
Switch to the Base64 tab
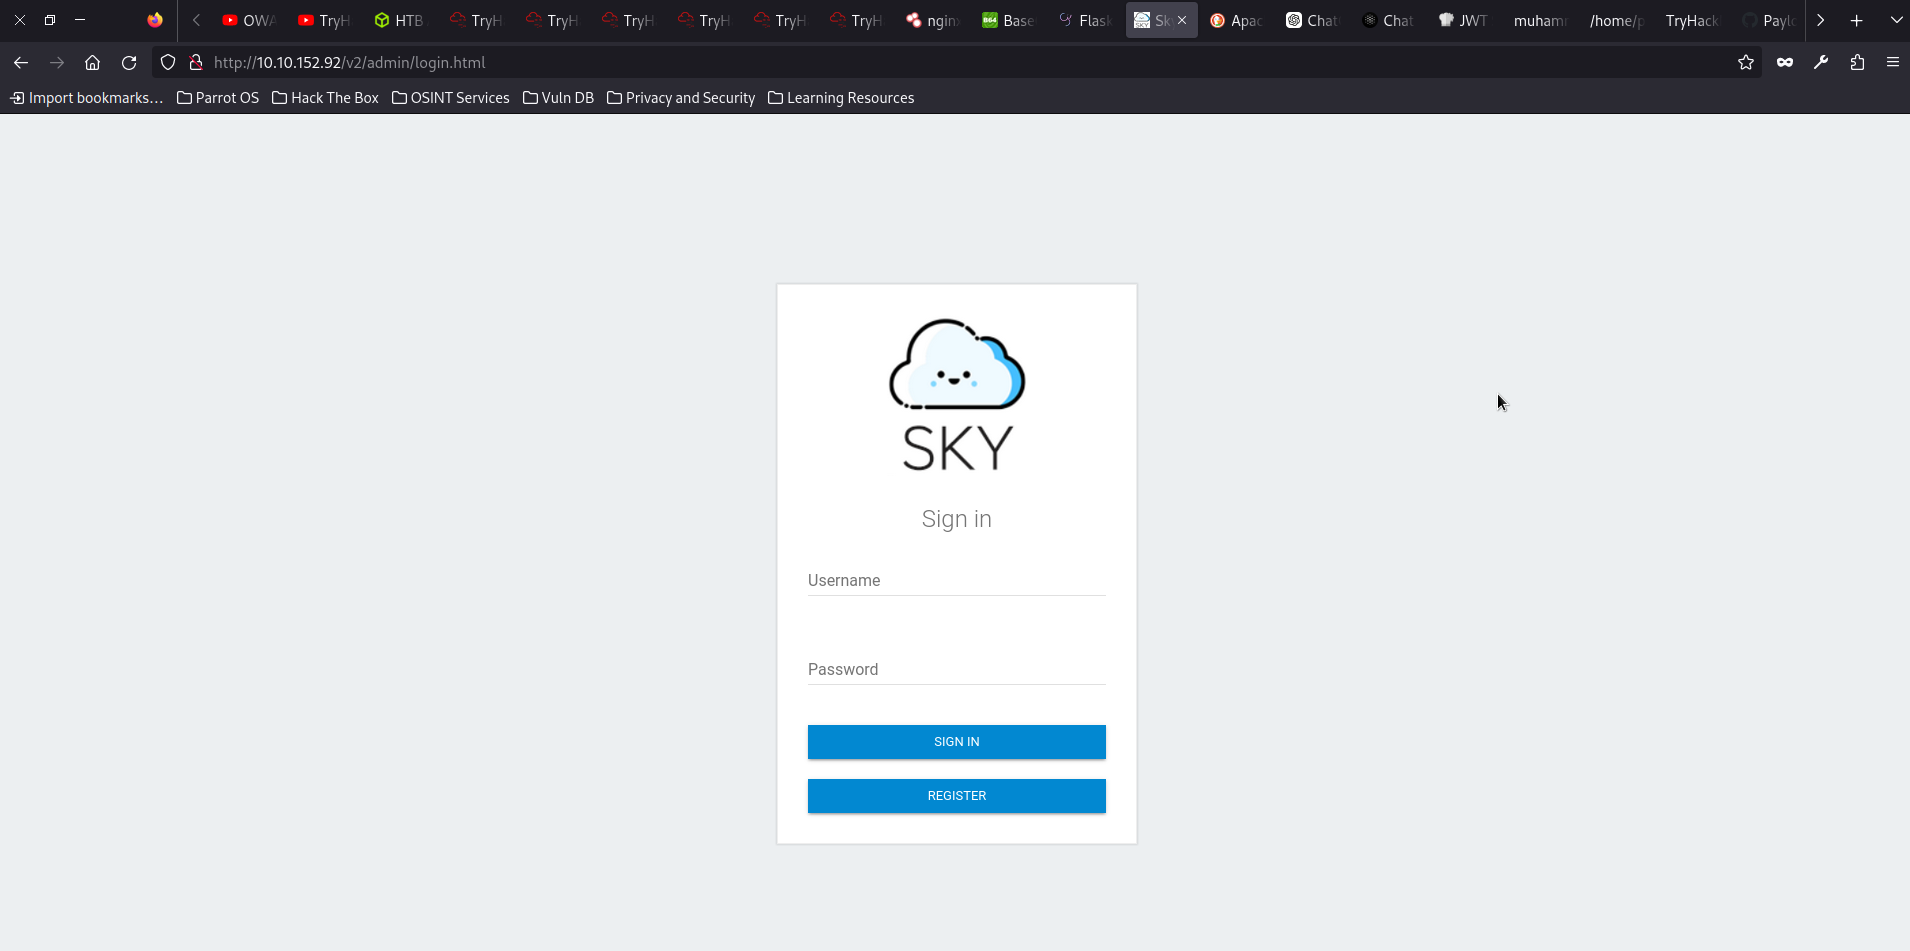coord(1008,20)
